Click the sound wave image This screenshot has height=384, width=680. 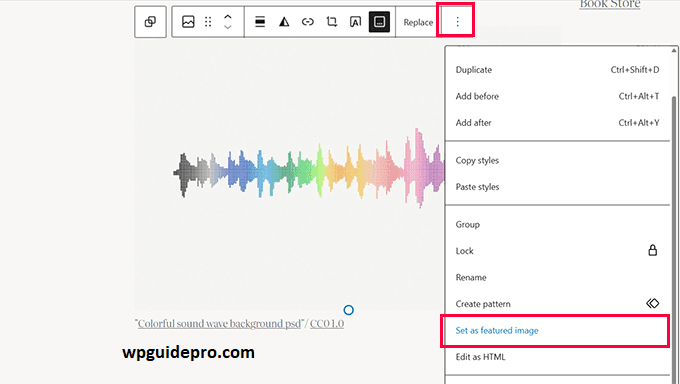pos(289,174)
